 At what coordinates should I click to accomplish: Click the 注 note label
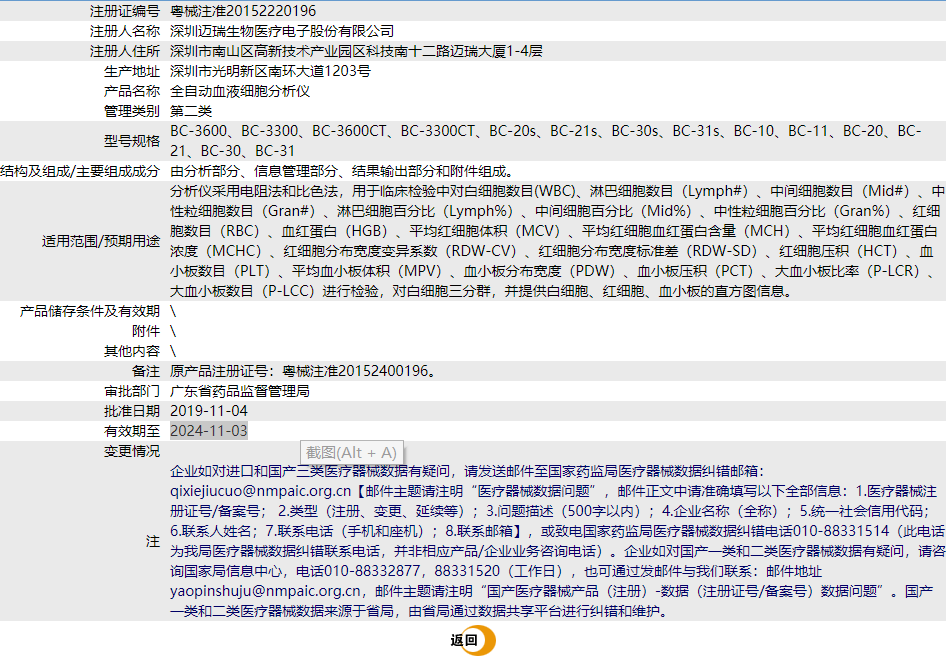point(153,541)
